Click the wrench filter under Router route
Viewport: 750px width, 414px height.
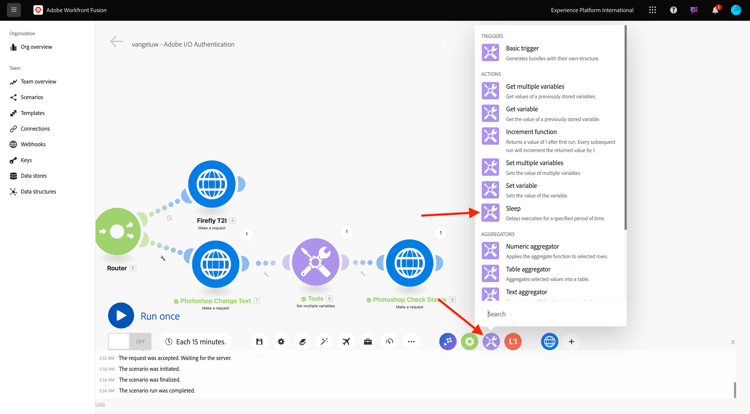[163, 258]
